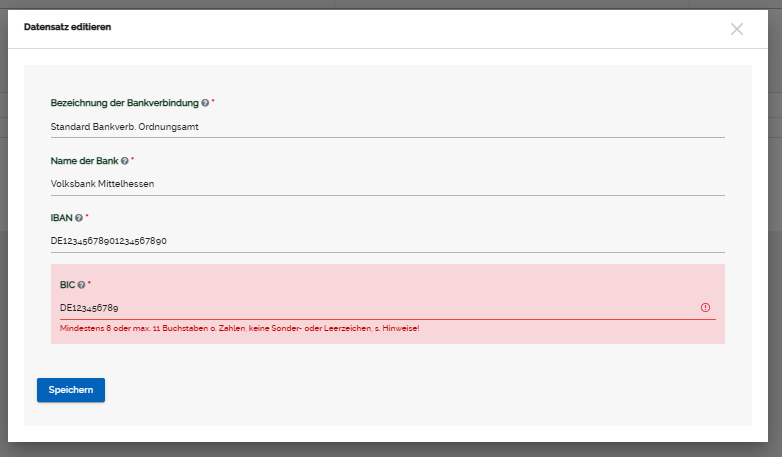The width and height of the screenshot is (782, 457).
Task: Open help tooltip for Name der Bank
Action: click(125, 160)
